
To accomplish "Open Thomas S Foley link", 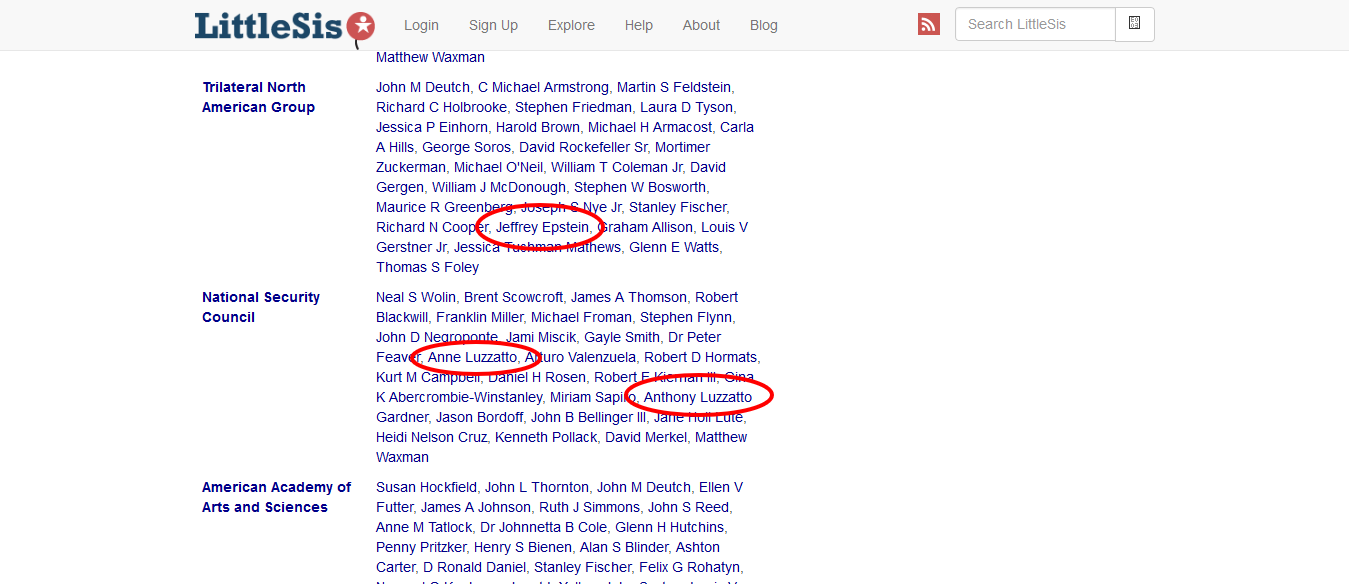I will pyautogui.click(x=427, y=267).
